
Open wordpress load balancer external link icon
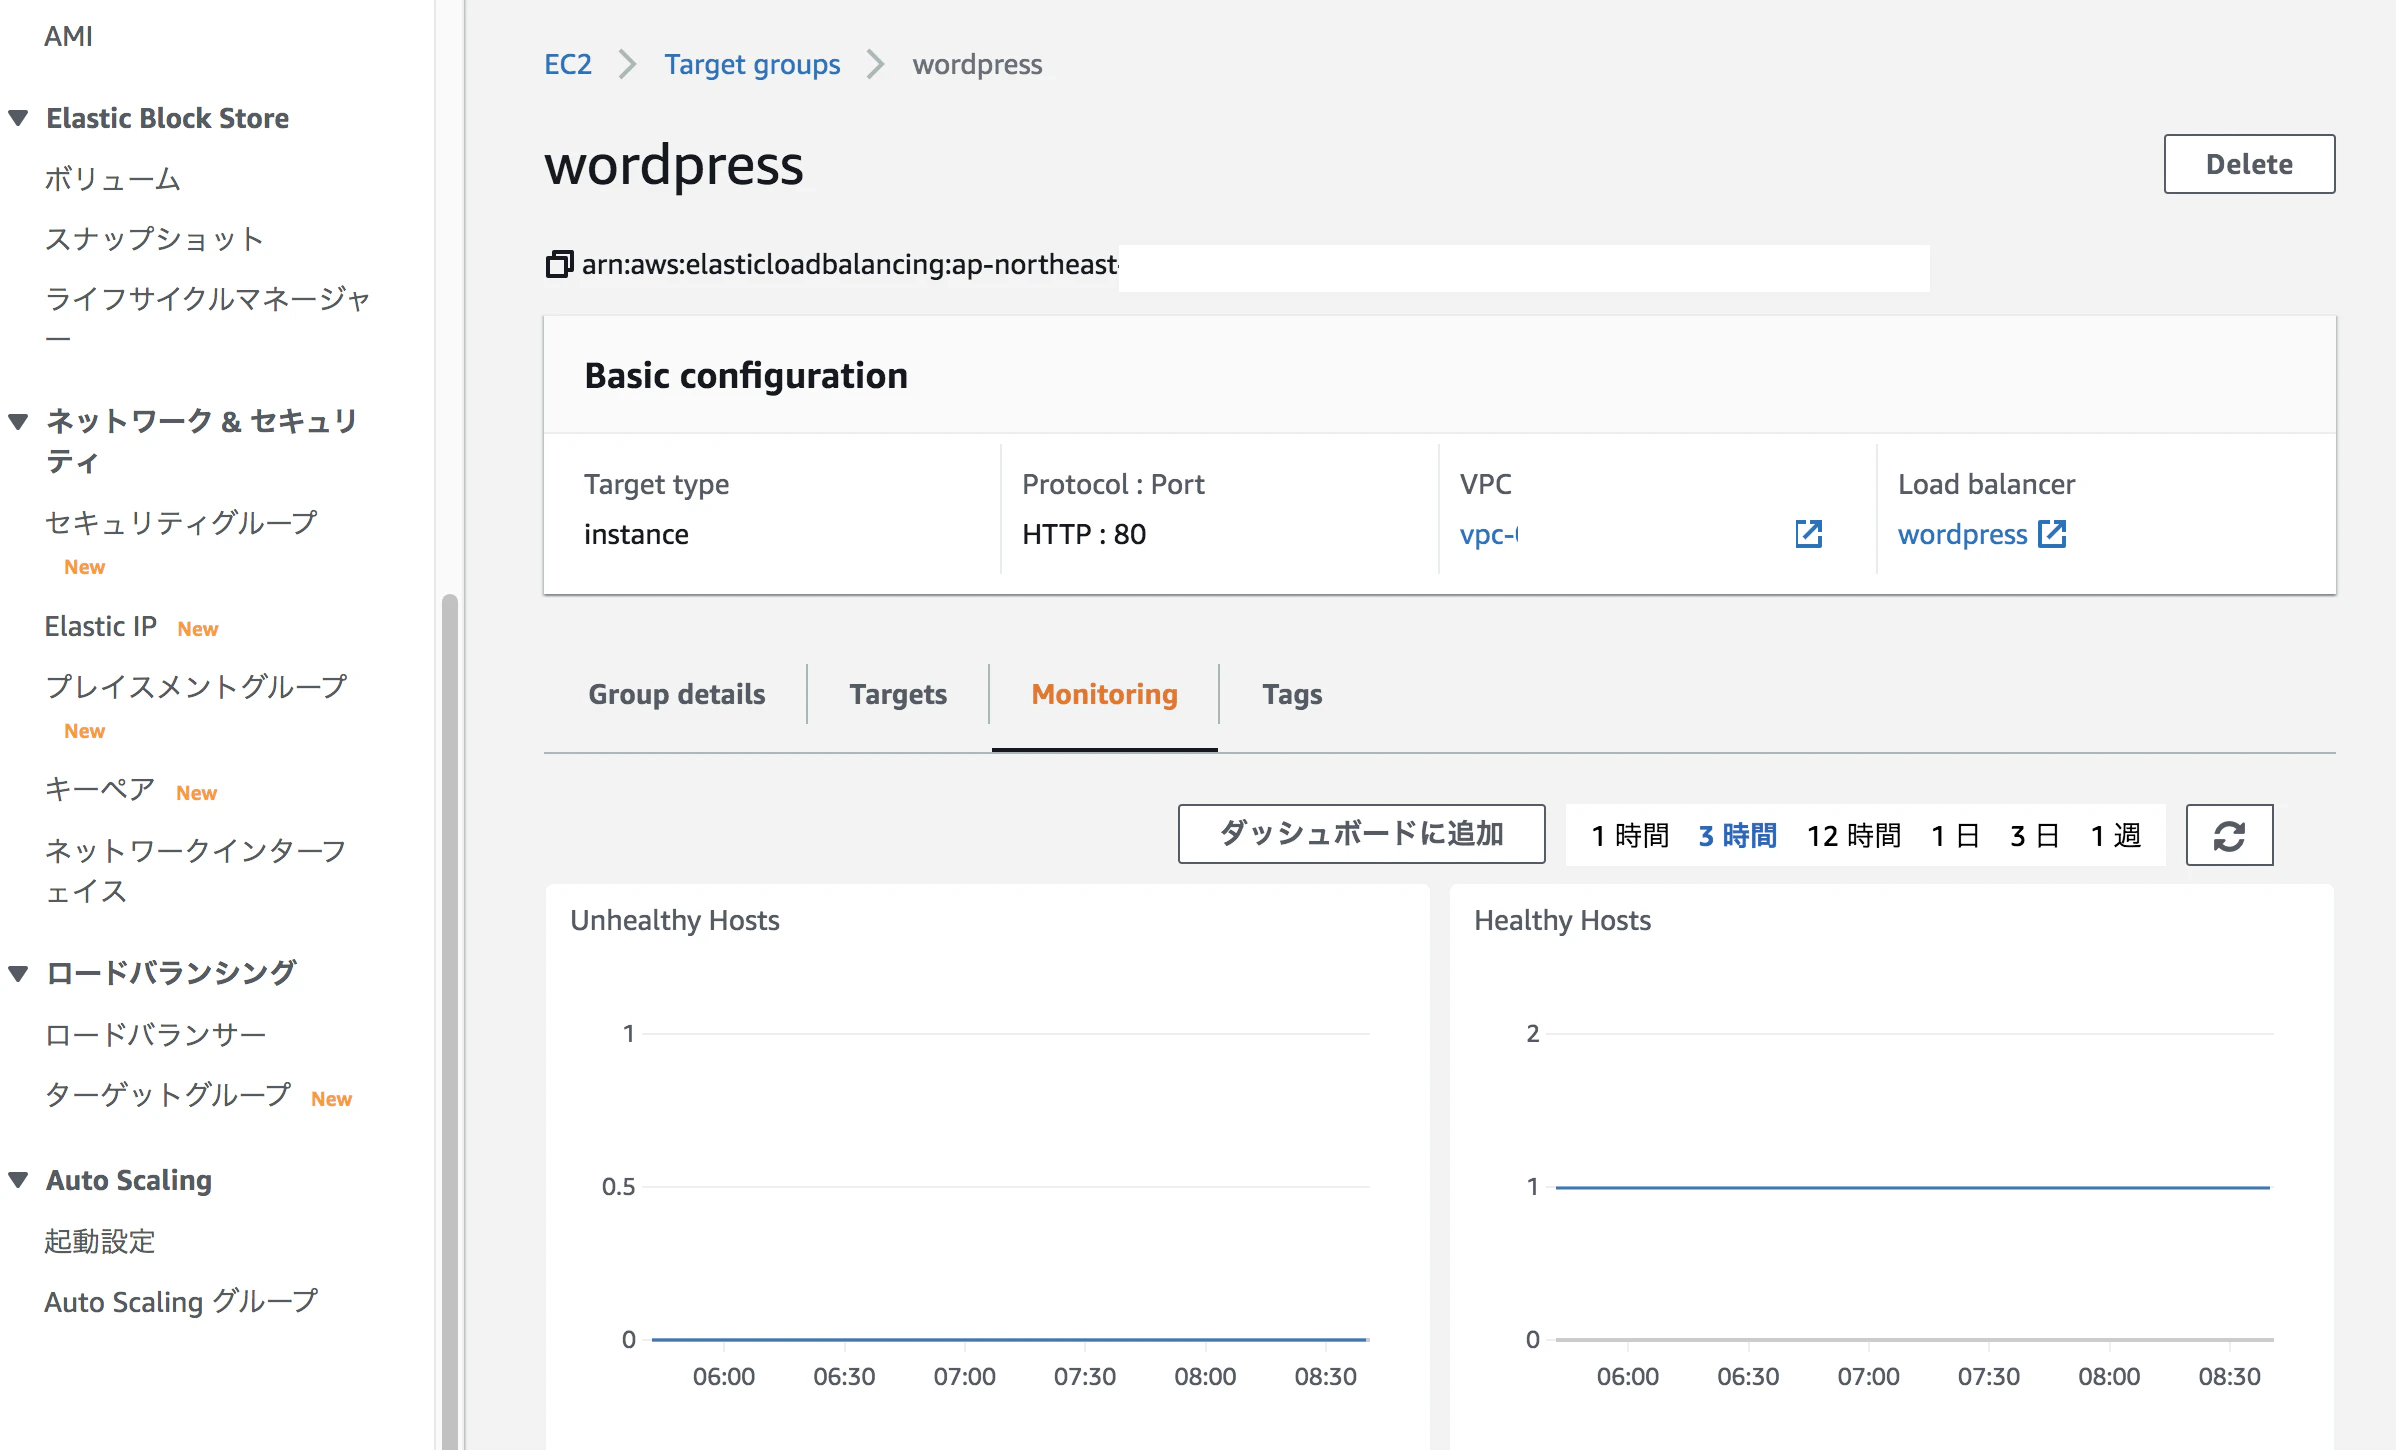[2052, 534]
